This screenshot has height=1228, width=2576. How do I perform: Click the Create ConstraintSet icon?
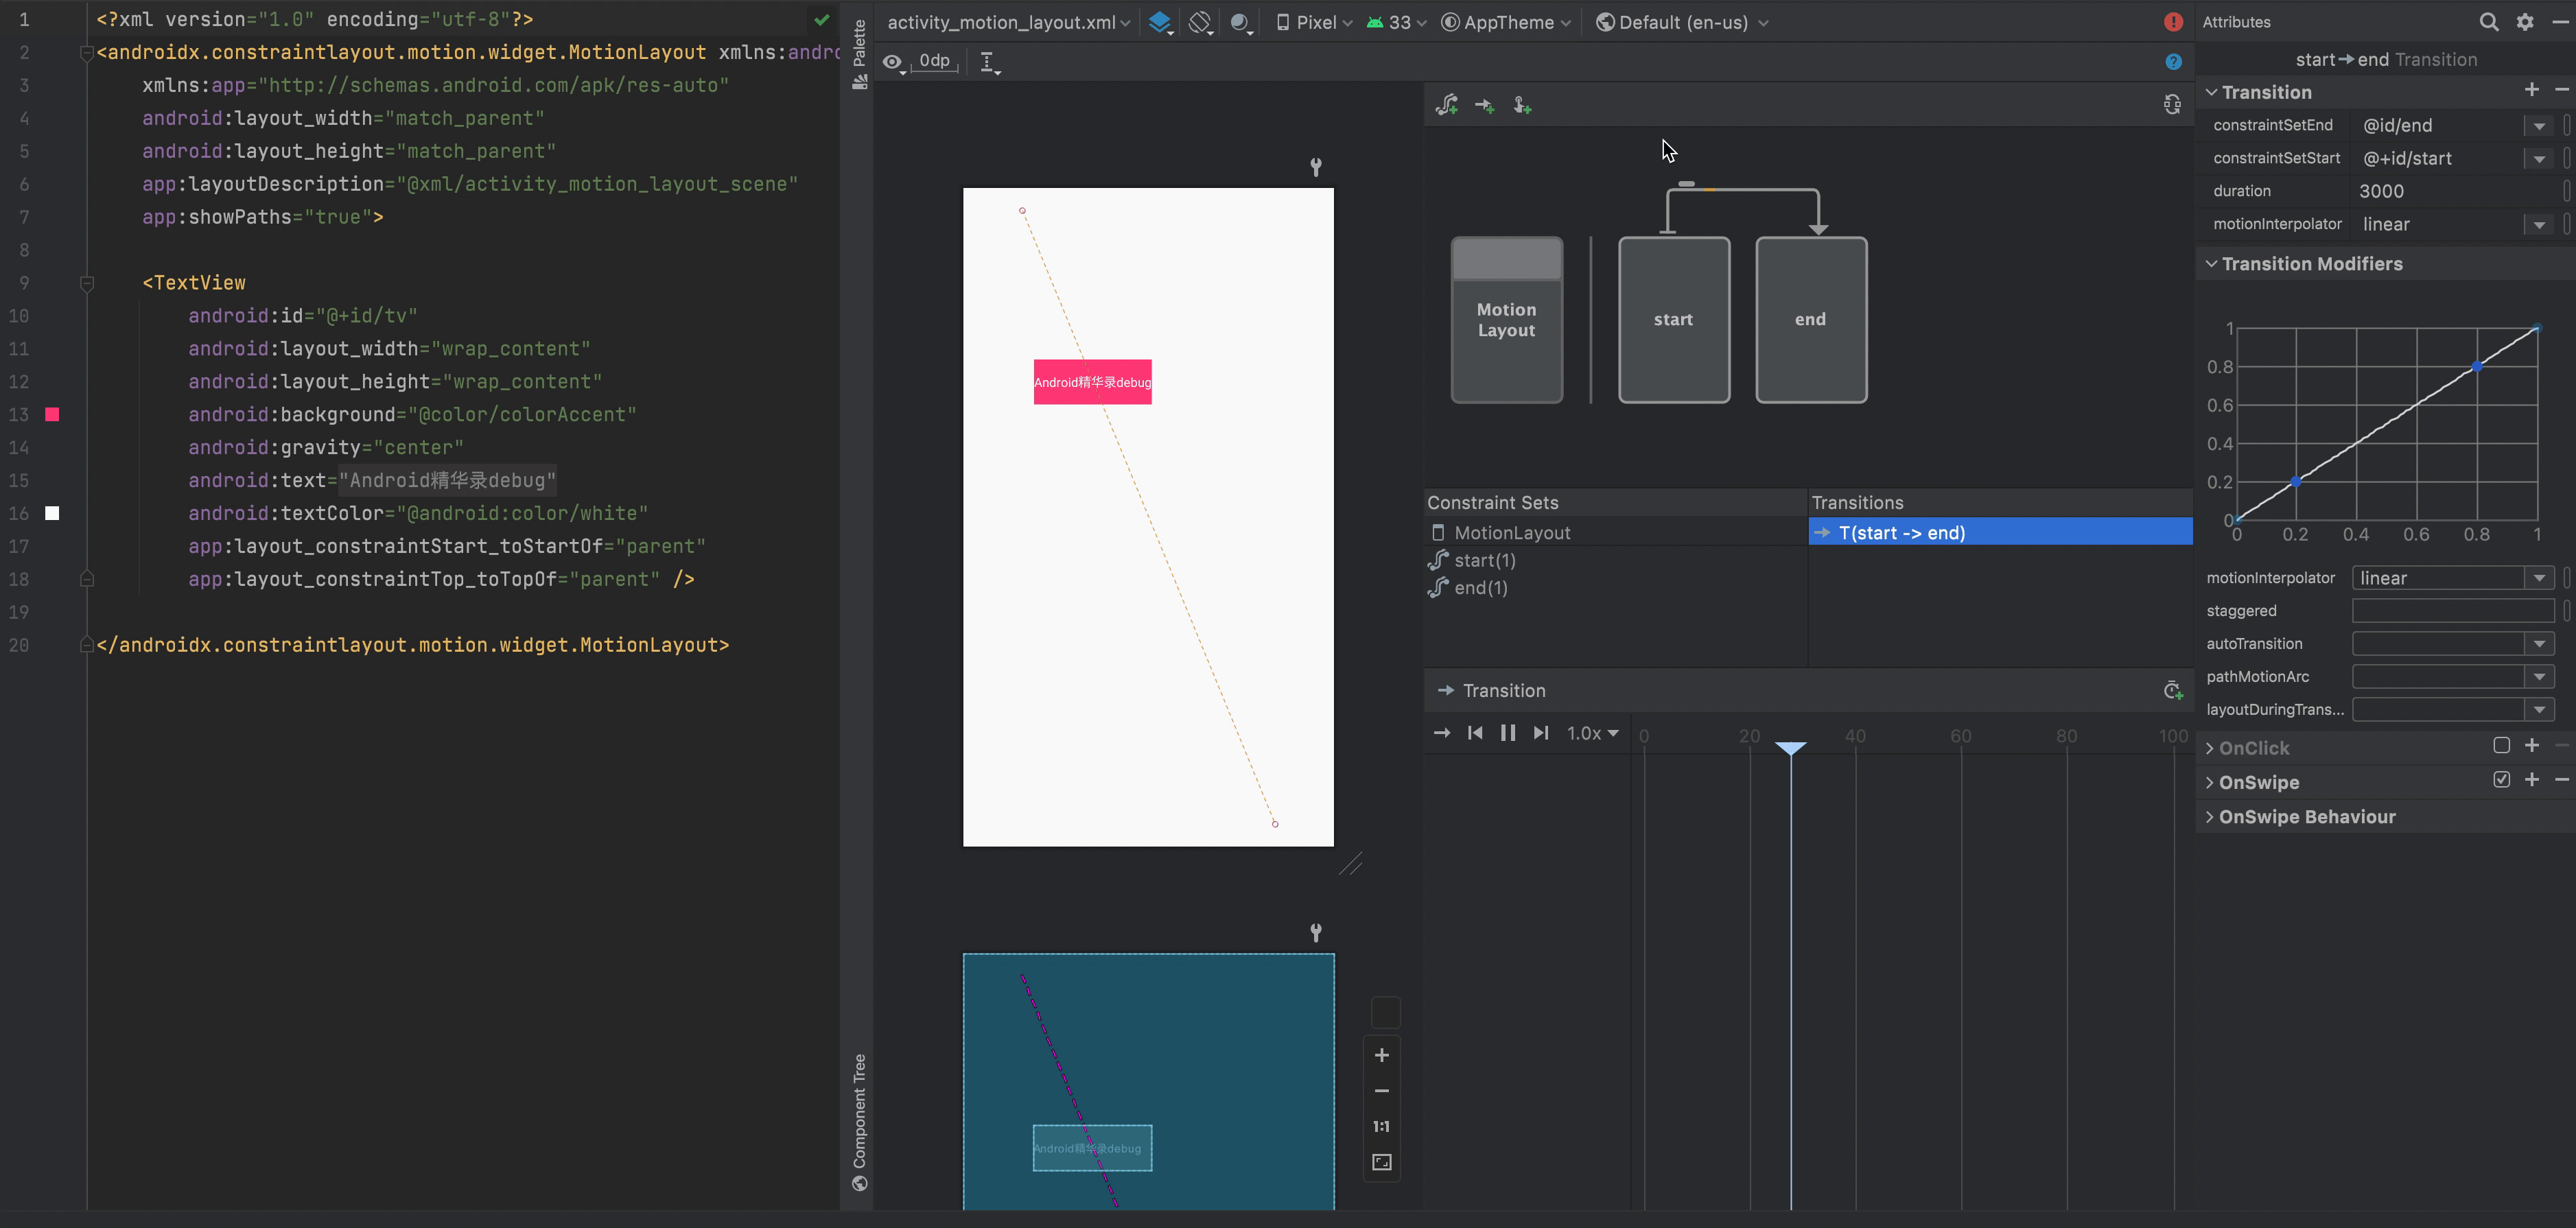[1446, 105]
